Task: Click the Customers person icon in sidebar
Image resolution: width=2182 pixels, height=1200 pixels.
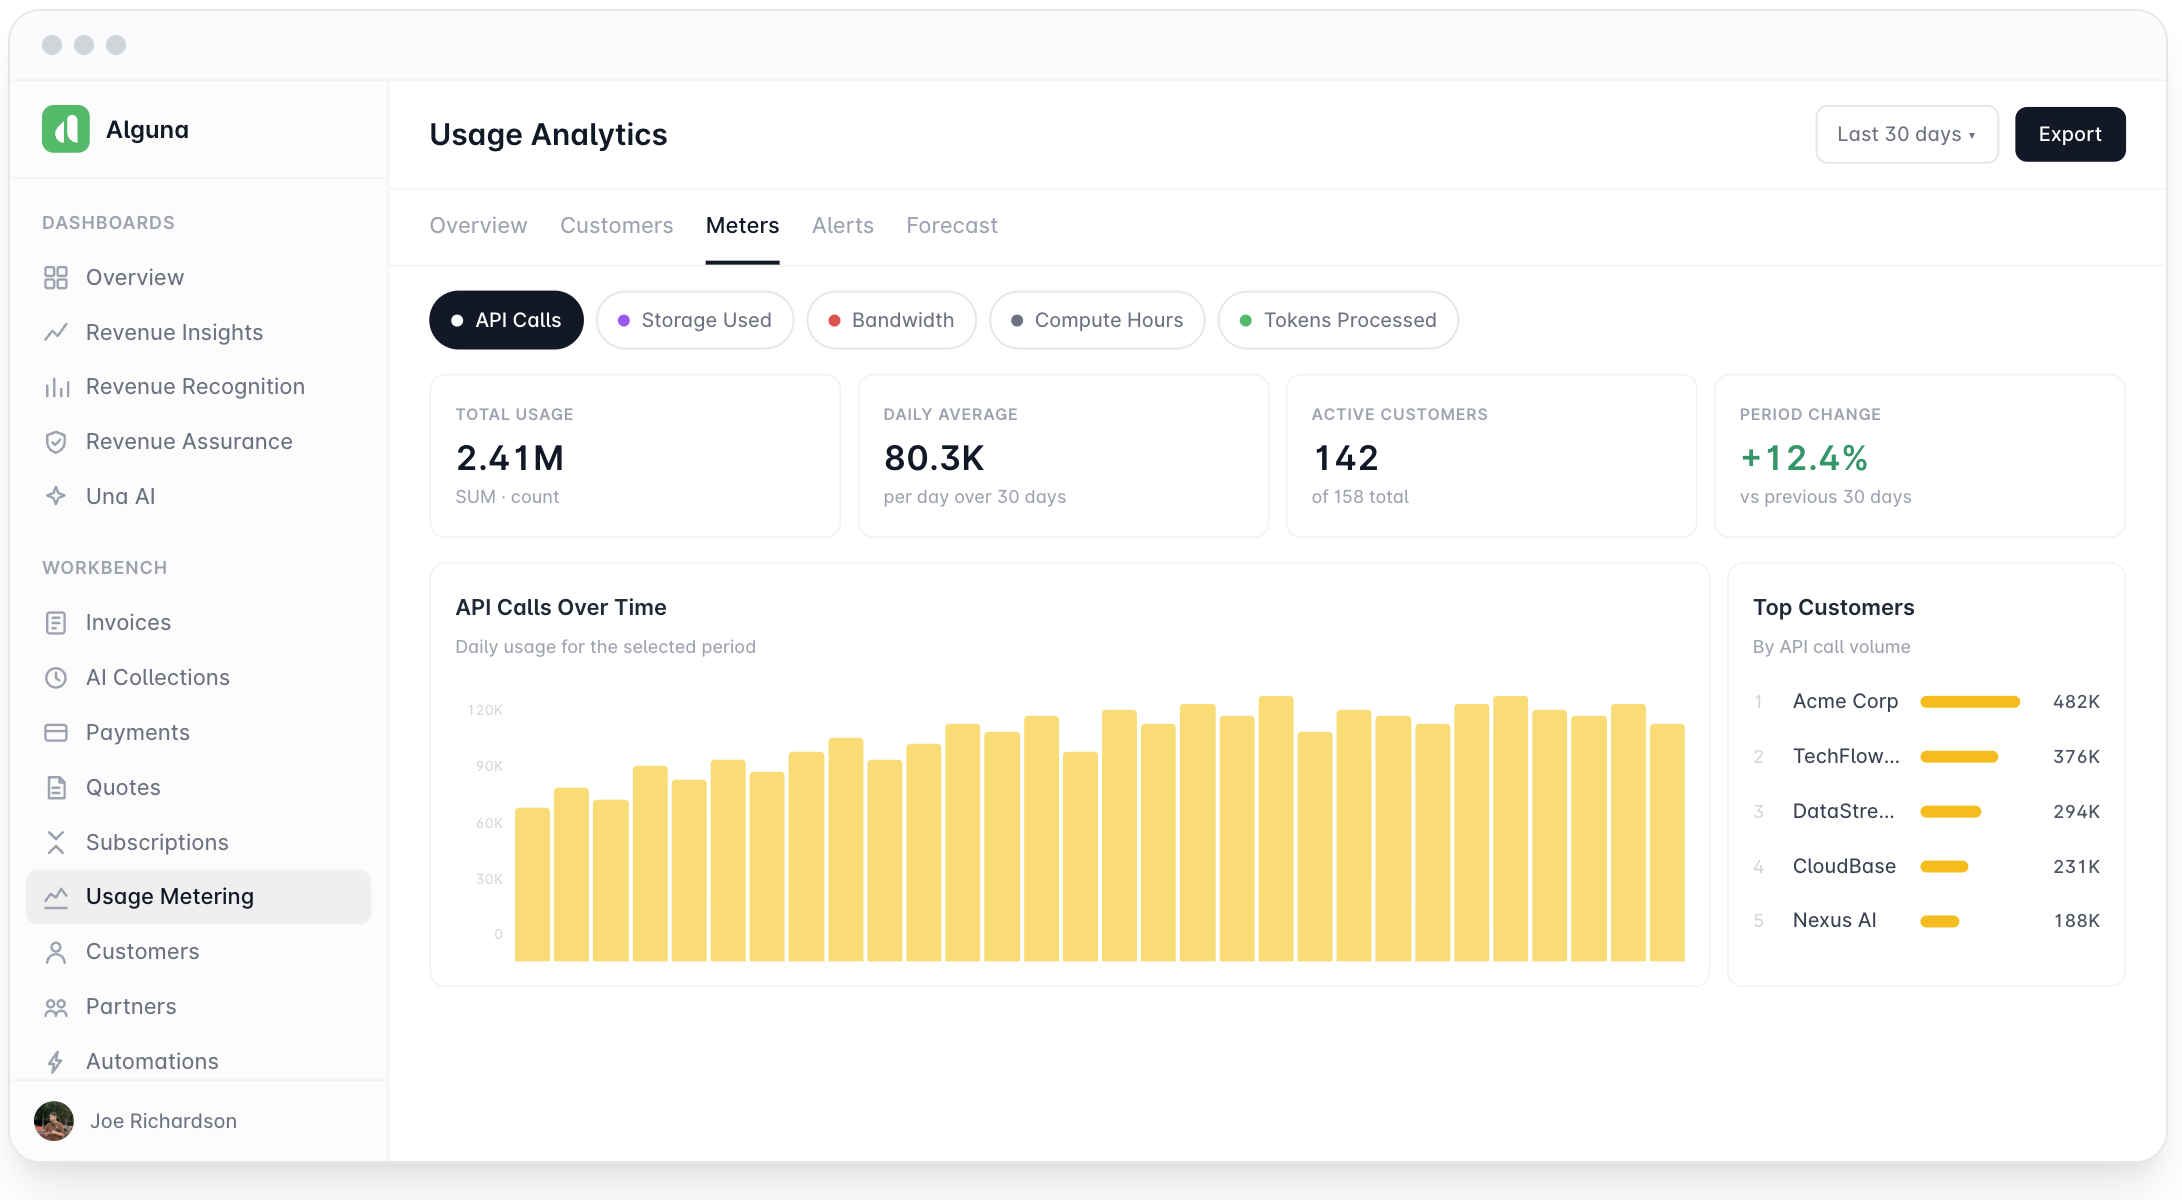Action: pyautogui.click(x=56, y=952)
